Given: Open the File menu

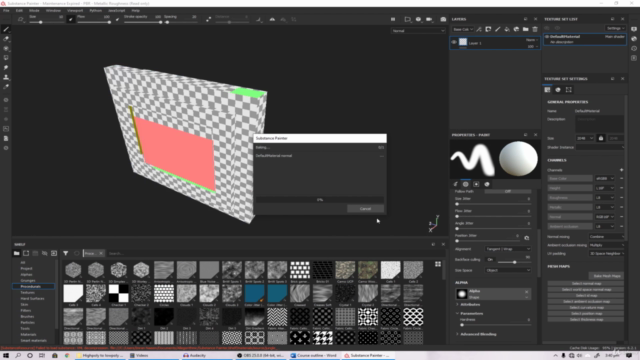Looking at the screenshot, I should [6, 11].
